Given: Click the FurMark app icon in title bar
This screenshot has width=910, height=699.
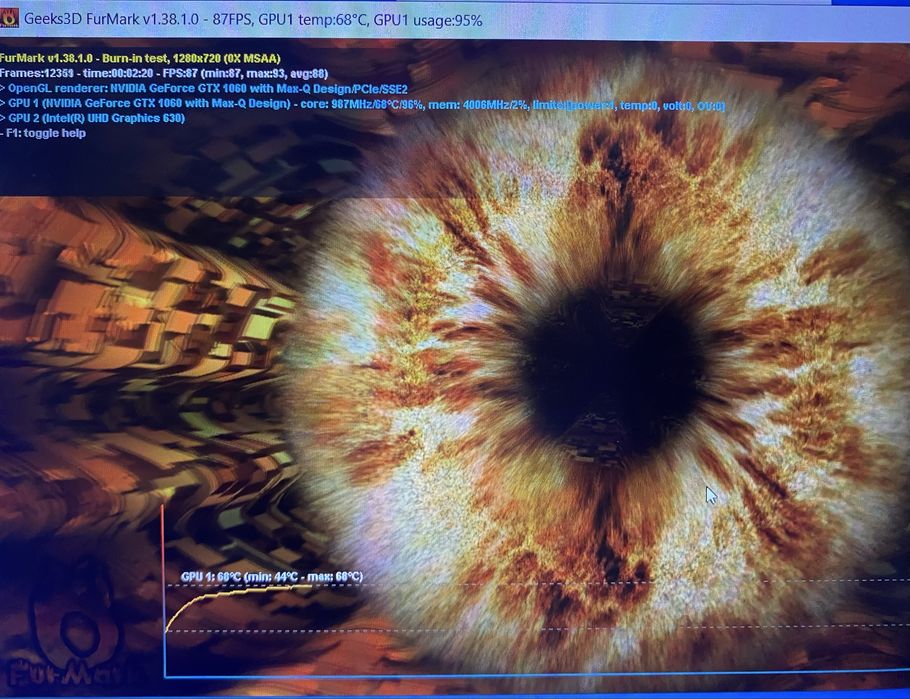Looking at the screenshot, I should [9, 18].
